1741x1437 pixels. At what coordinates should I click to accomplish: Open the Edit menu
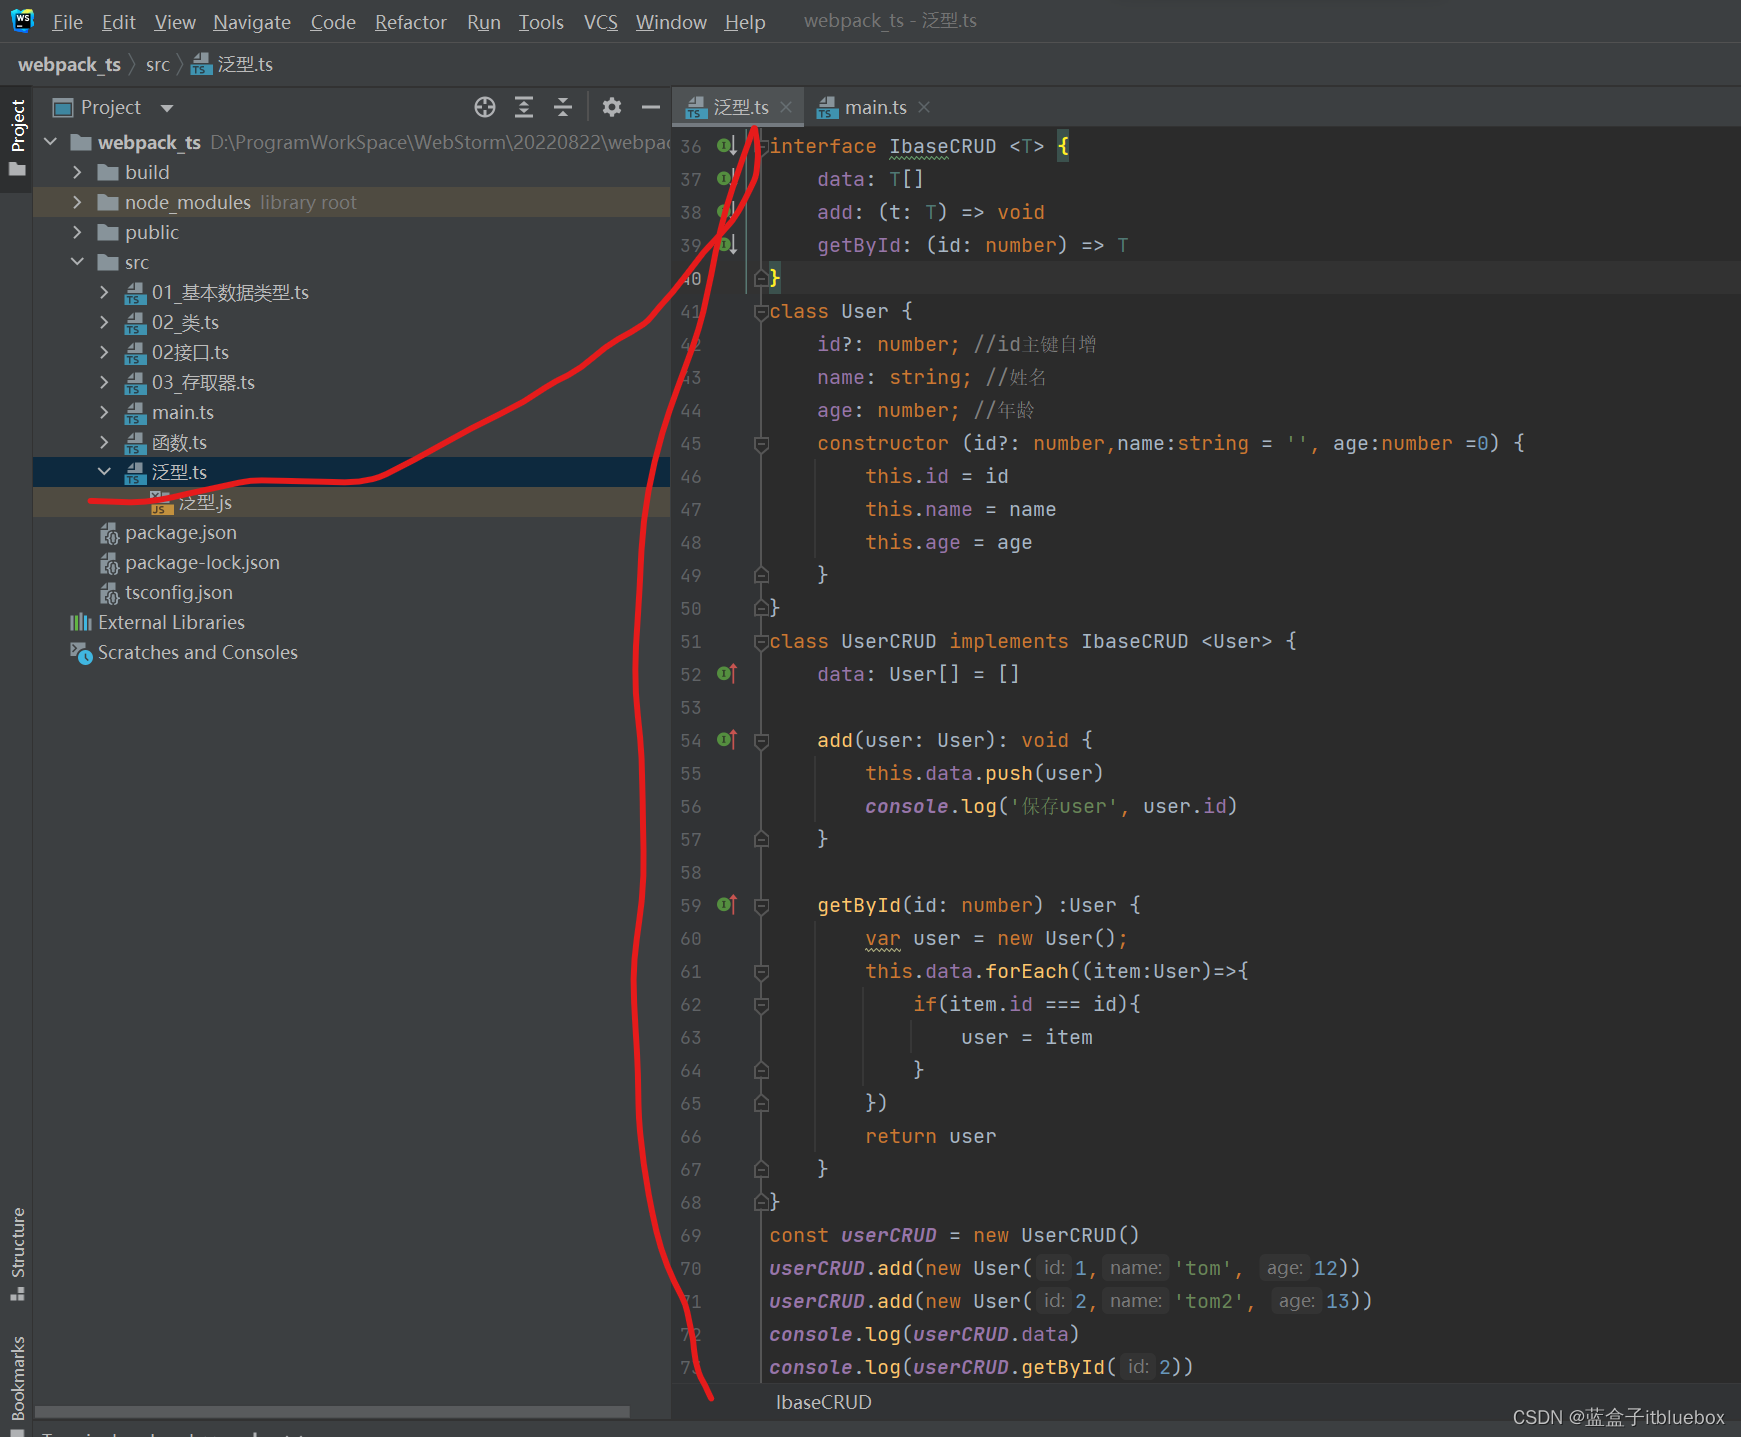(x=118, y=22)
